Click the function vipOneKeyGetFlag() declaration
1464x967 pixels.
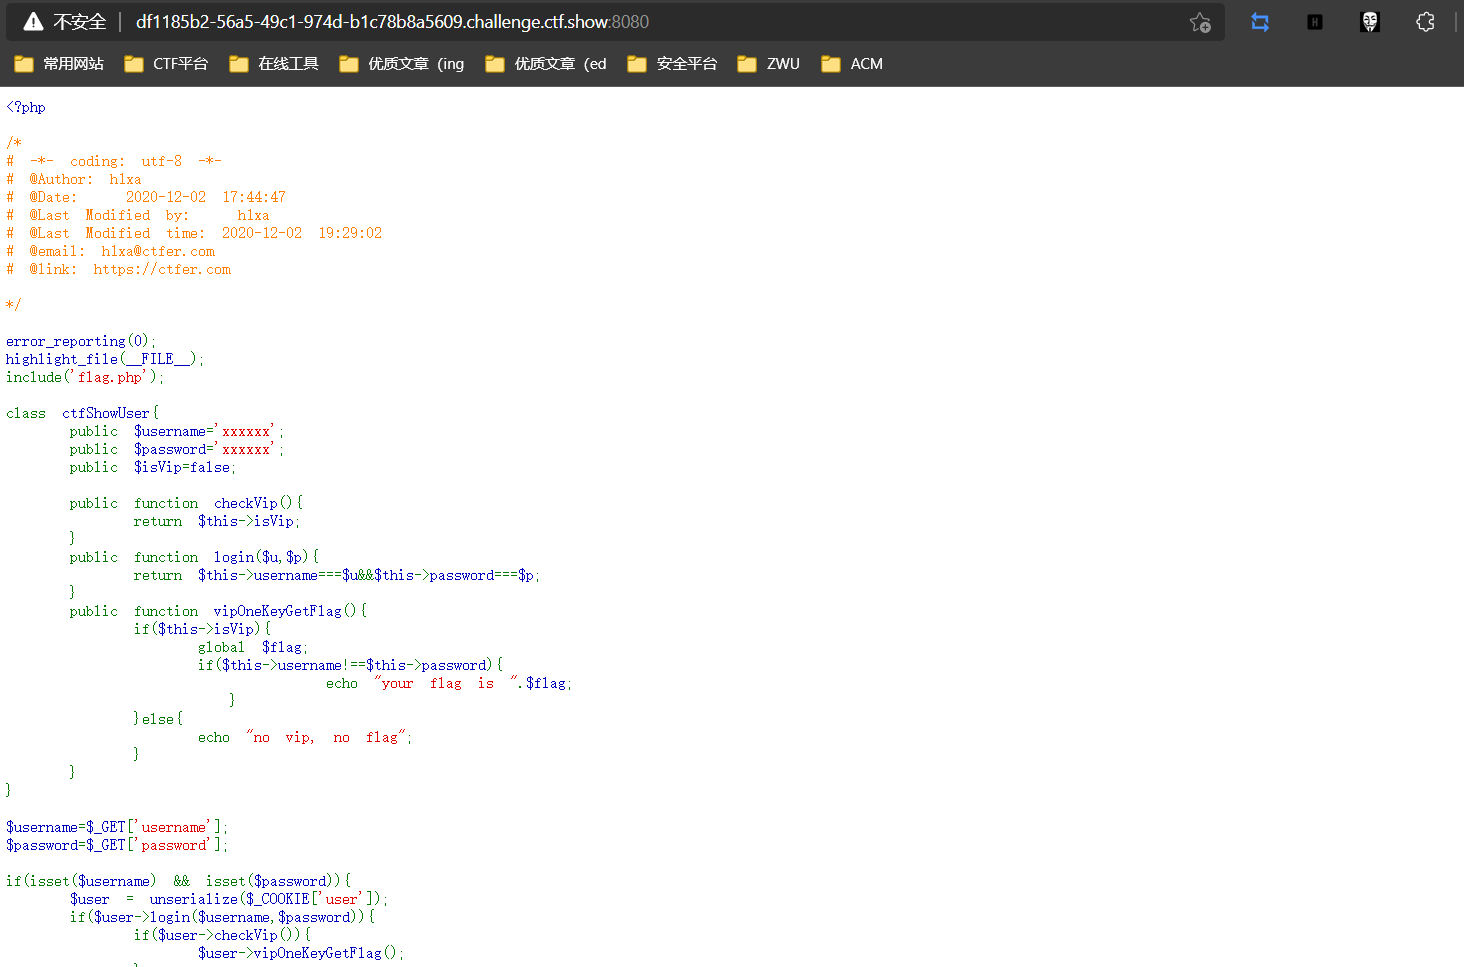[x=218, y=611]
